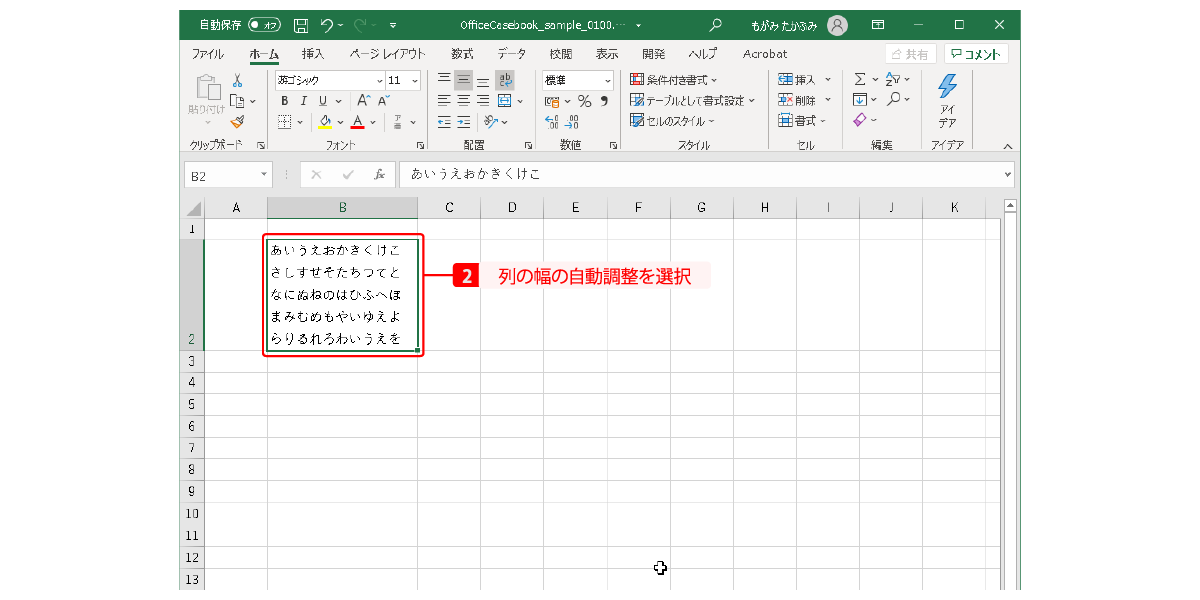Toggle the 自動保存 AutoSave switch
The width and height of the screenshot is (1200, 600).
click(265, 25)
